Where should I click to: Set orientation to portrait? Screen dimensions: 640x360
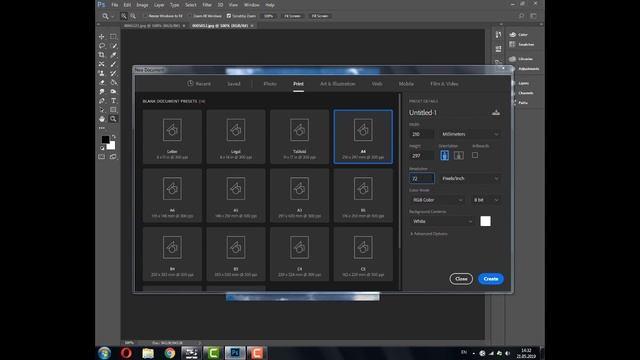click(x=444, y=155)
